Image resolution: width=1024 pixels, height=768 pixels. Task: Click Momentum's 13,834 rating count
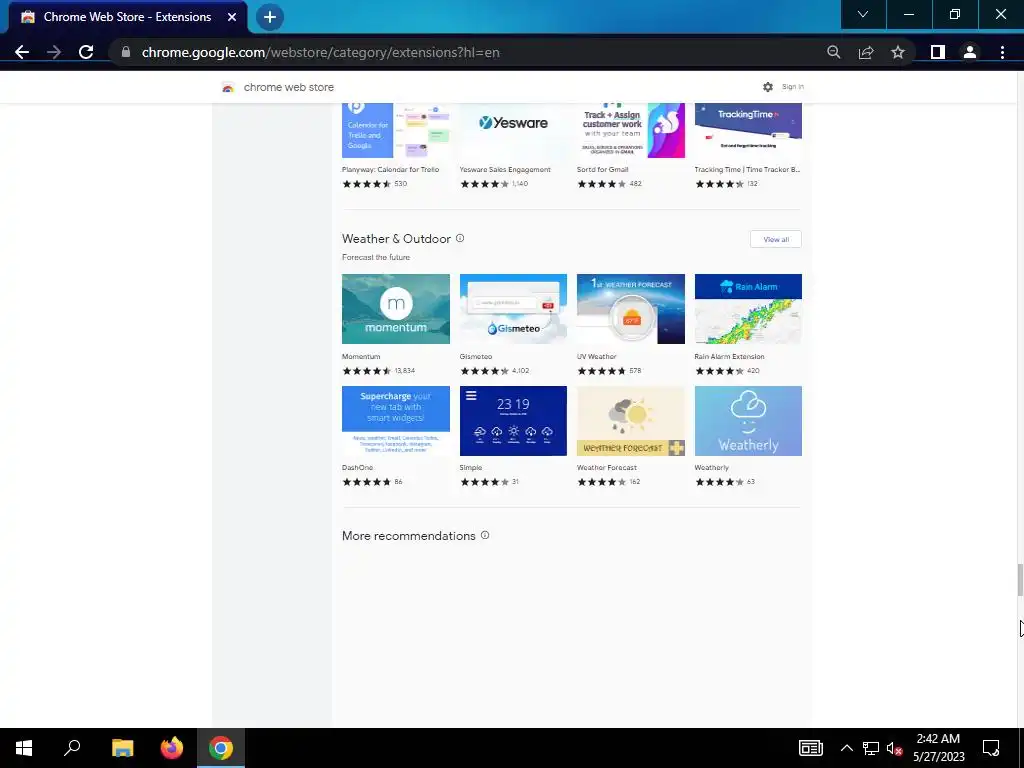pos(405,371)
